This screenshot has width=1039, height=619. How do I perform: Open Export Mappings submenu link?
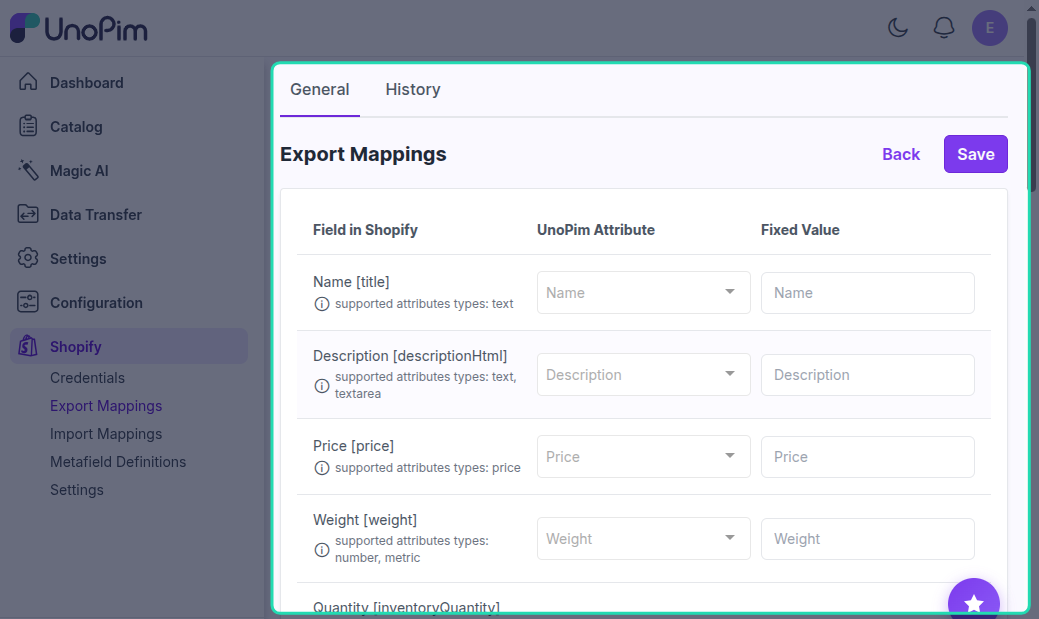[x=106, y=406]
